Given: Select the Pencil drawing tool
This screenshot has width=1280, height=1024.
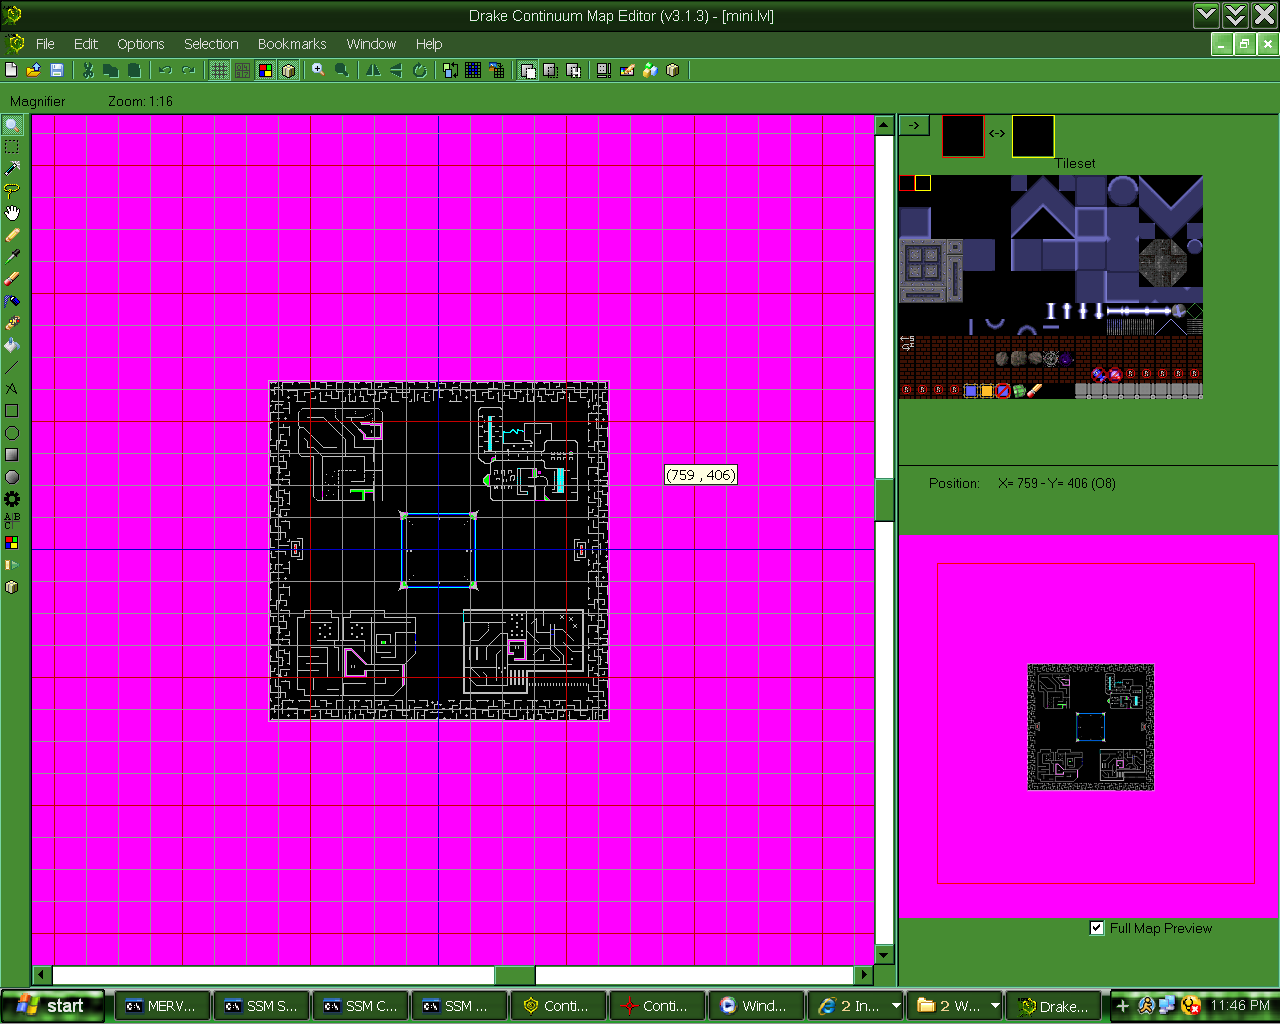Looking at the screenshot, I should 12,235.
